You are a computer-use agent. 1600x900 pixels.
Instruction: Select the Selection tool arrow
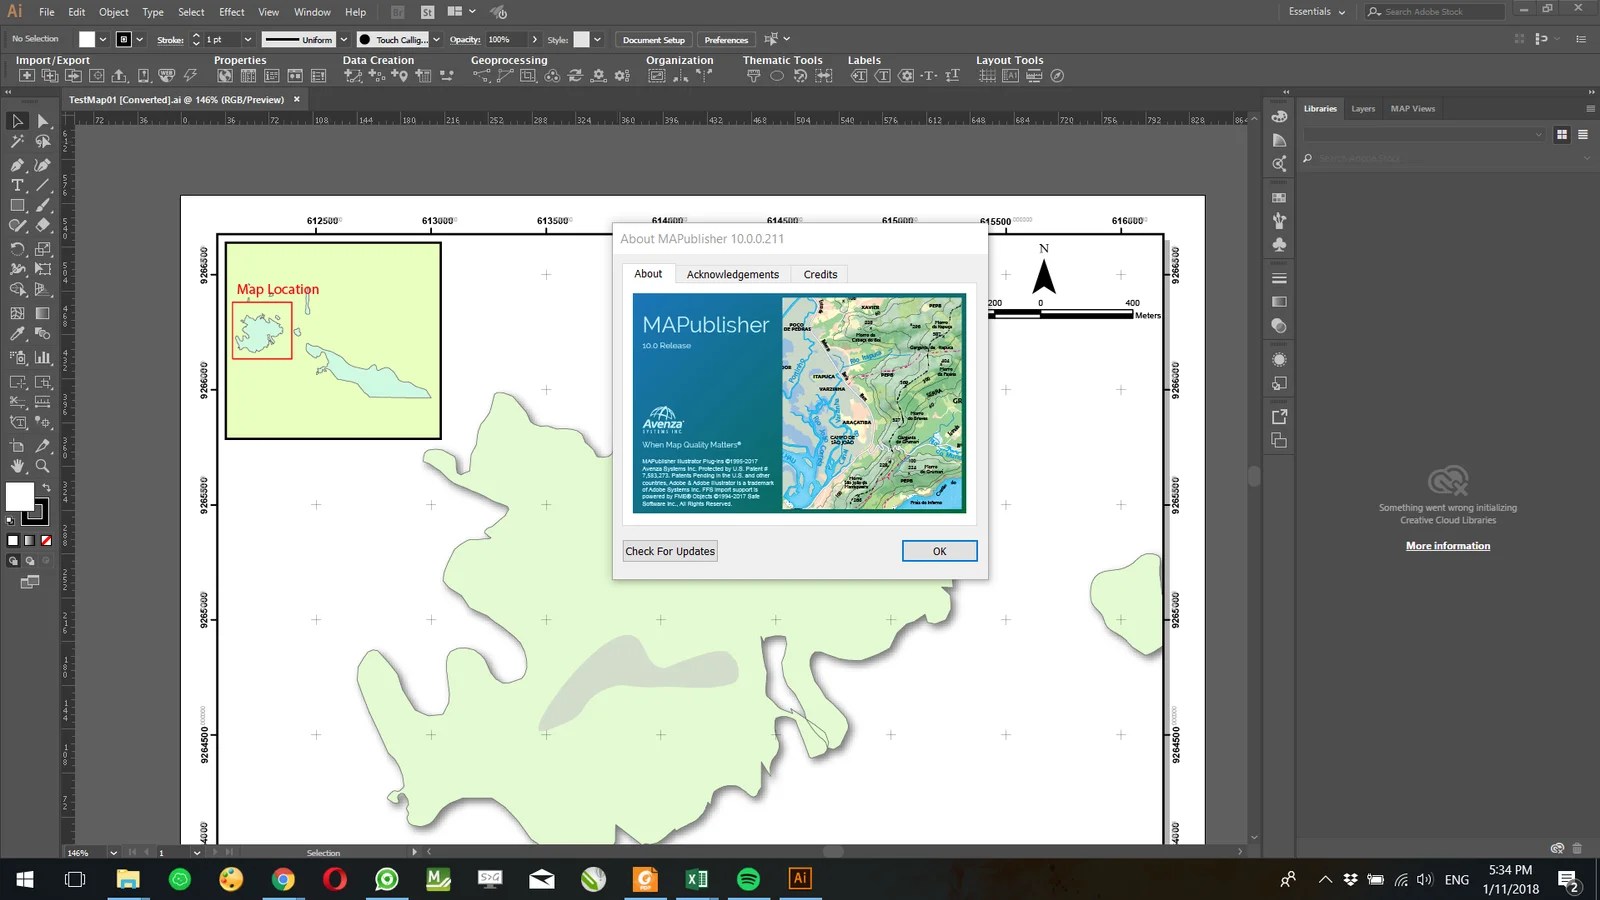(x=17, y=121)
